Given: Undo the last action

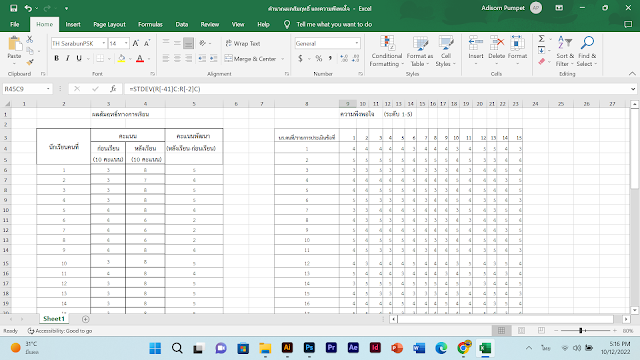Looking at the screenshot, I should [x=28, y=8].
